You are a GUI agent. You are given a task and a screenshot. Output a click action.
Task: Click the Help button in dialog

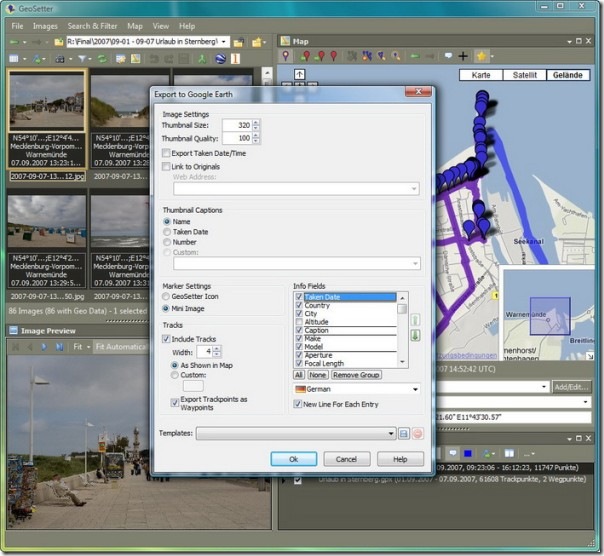point(400,459)
